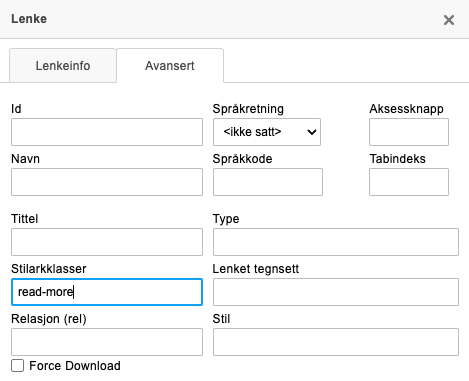The image size is (469, 381).
Task: Close the Lenke dialog with X icon
Action: [x=449, y=20]
